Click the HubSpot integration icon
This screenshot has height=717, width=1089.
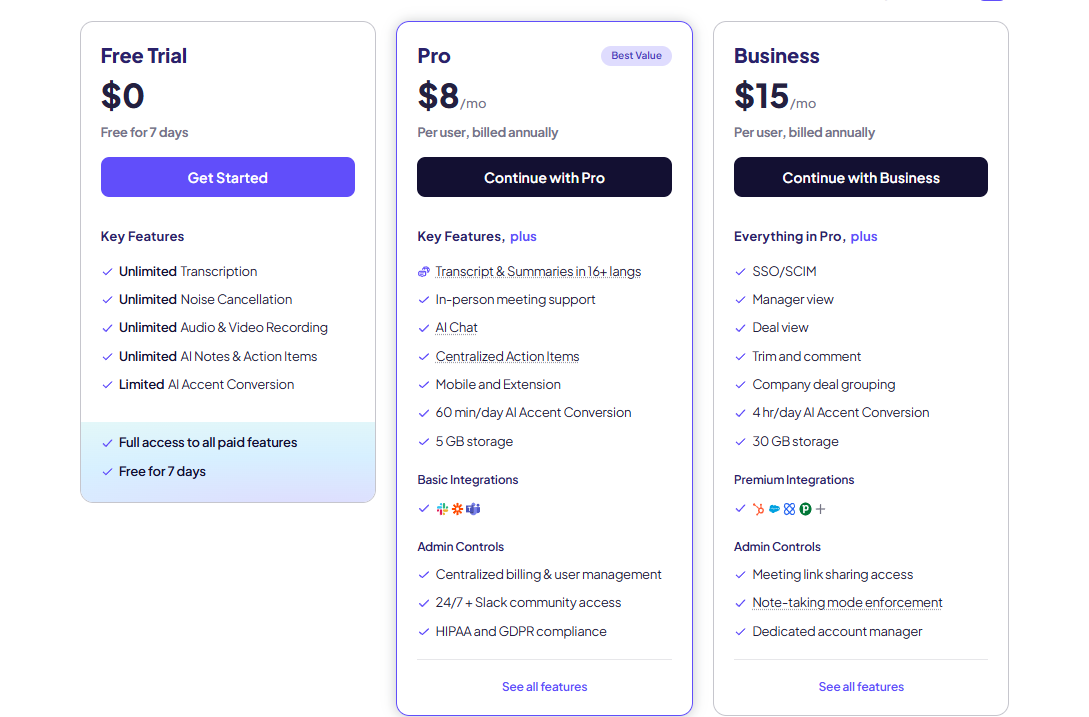[x=758, y=509]
